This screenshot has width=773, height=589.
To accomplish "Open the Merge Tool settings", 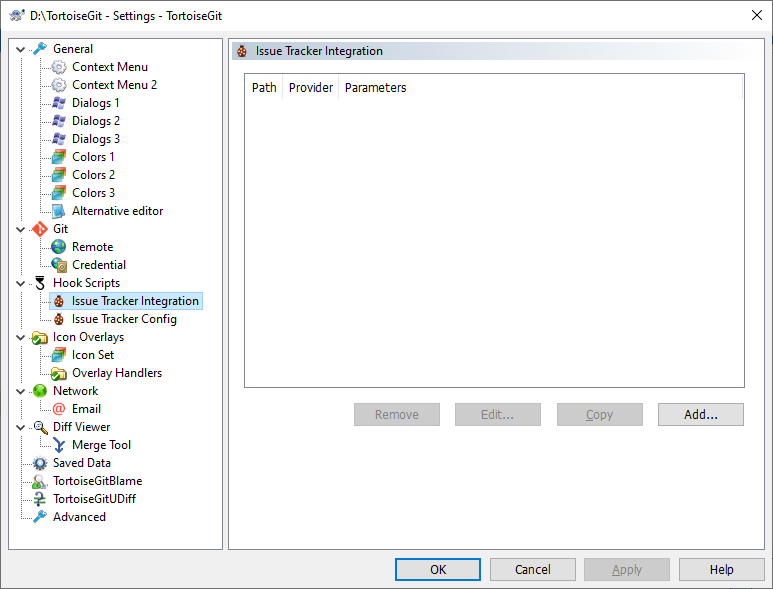I will tap(102, 445).
